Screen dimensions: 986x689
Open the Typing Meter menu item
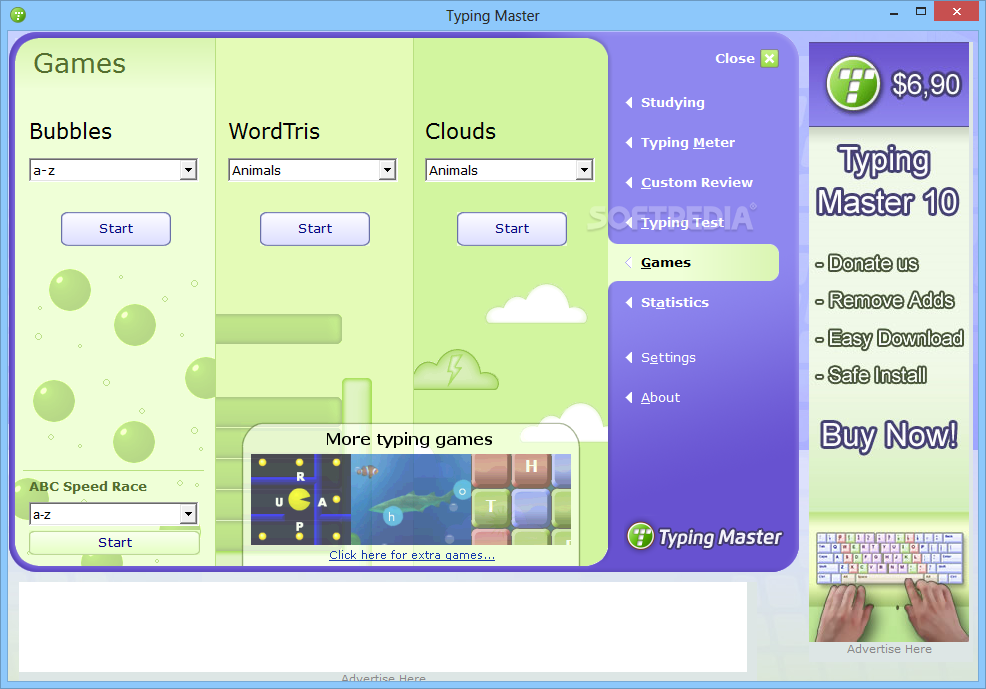687,143
